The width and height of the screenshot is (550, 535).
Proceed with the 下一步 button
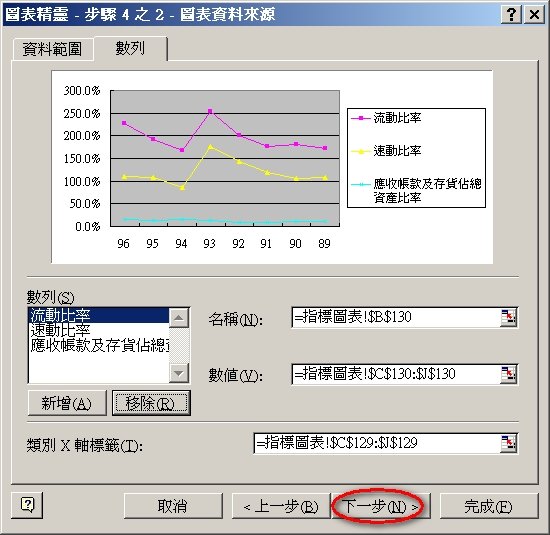coord(380,506)
